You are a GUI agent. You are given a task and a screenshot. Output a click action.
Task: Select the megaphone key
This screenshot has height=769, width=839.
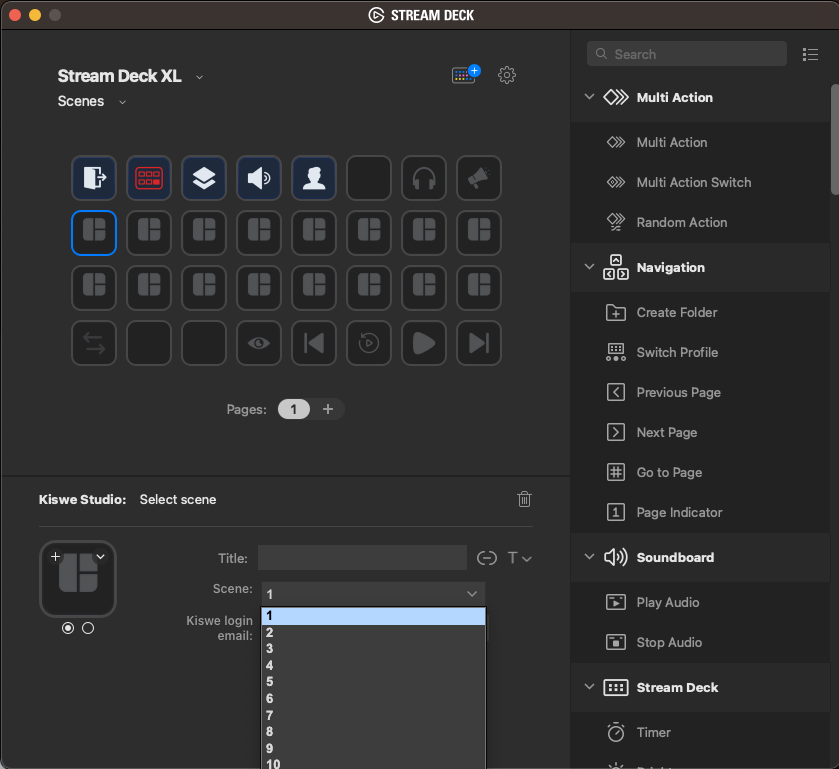tap(479, 178)
